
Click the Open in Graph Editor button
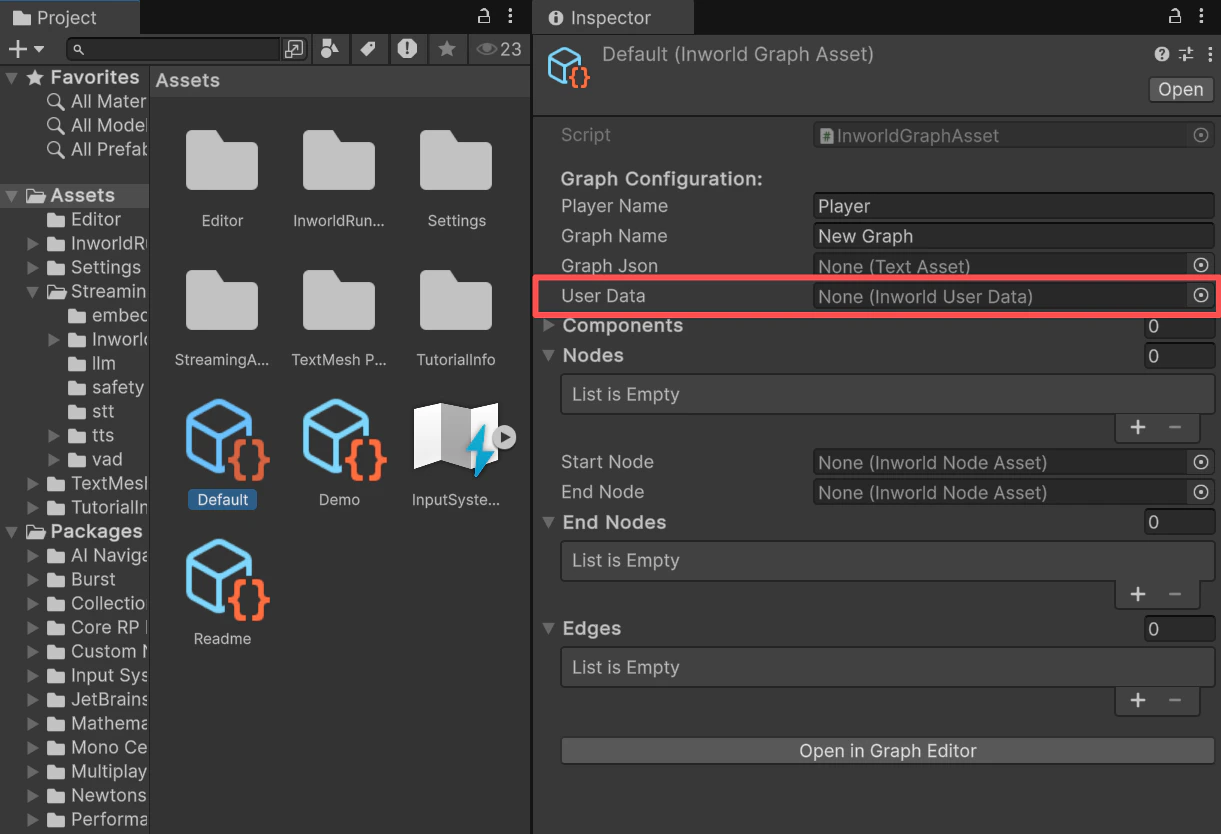(888, 751)
